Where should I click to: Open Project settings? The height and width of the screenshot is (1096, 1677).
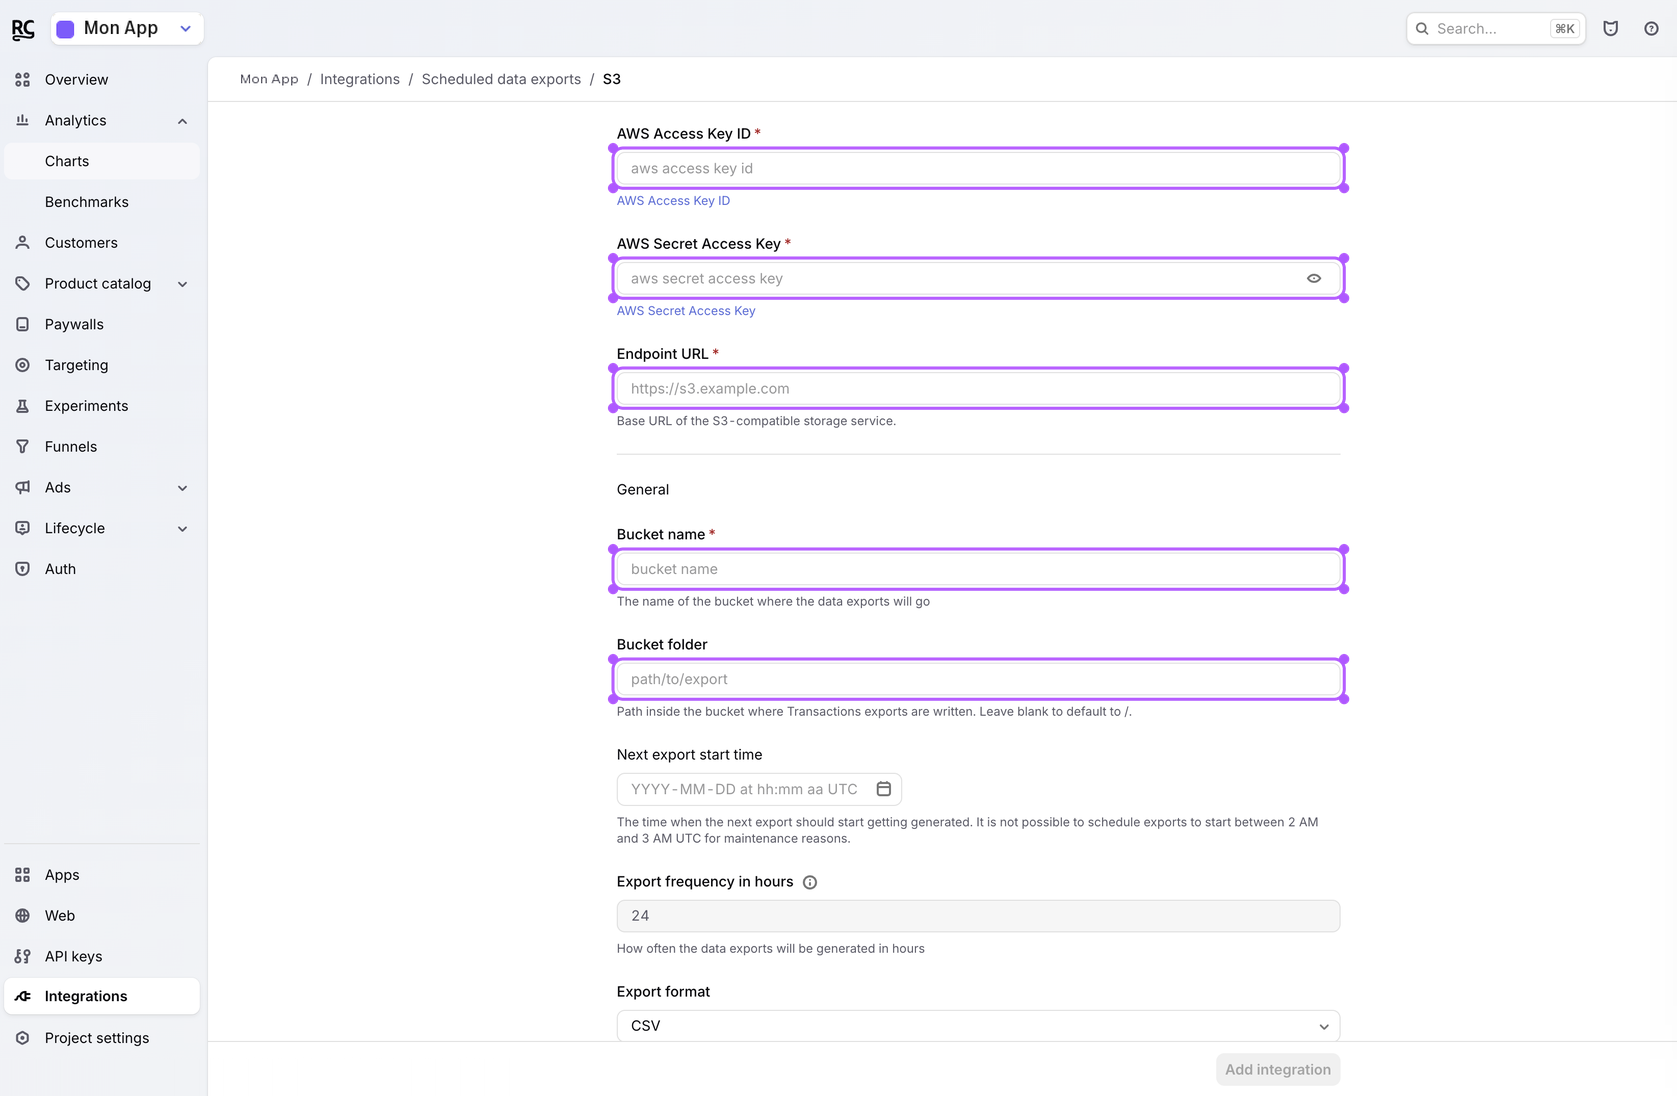pyautogui.click(x=102, y=1038)
